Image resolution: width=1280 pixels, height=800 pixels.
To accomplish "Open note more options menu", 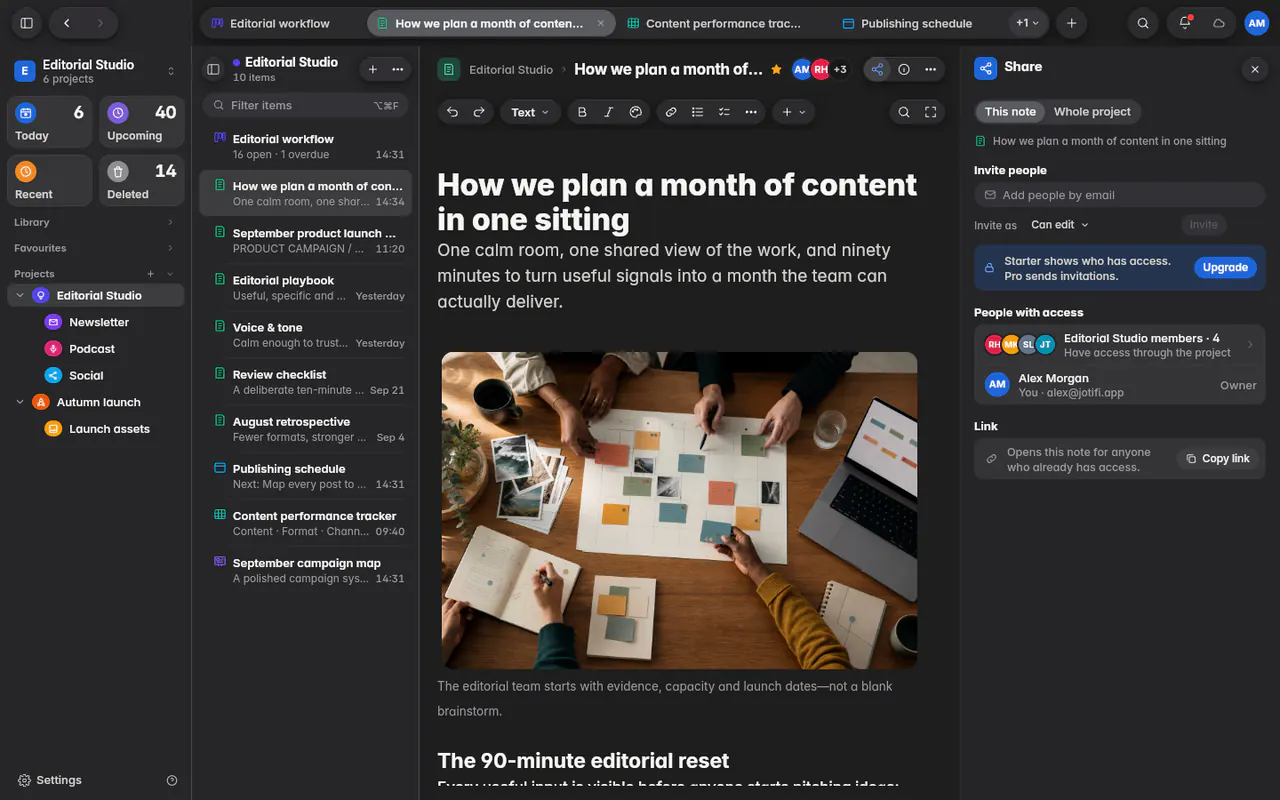I will 931,69.
